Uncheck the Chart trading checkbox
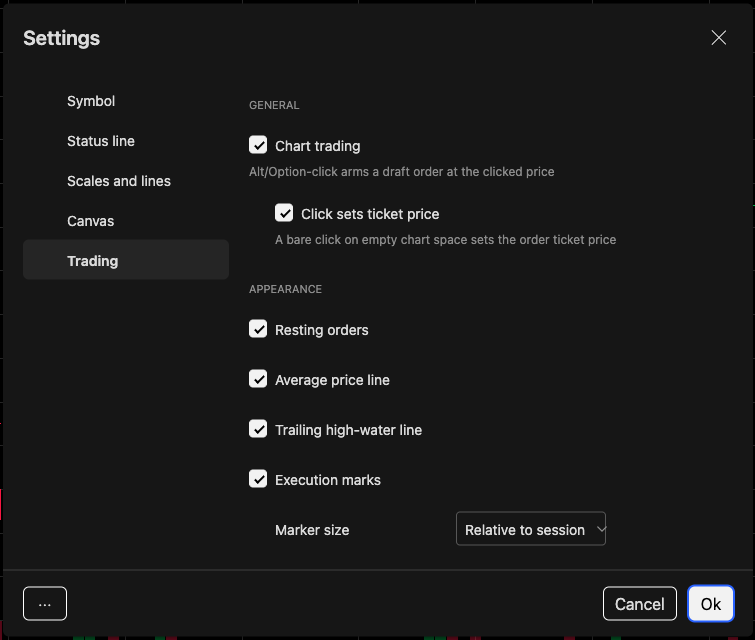755x640 pixels. click(x=258, y=145)
